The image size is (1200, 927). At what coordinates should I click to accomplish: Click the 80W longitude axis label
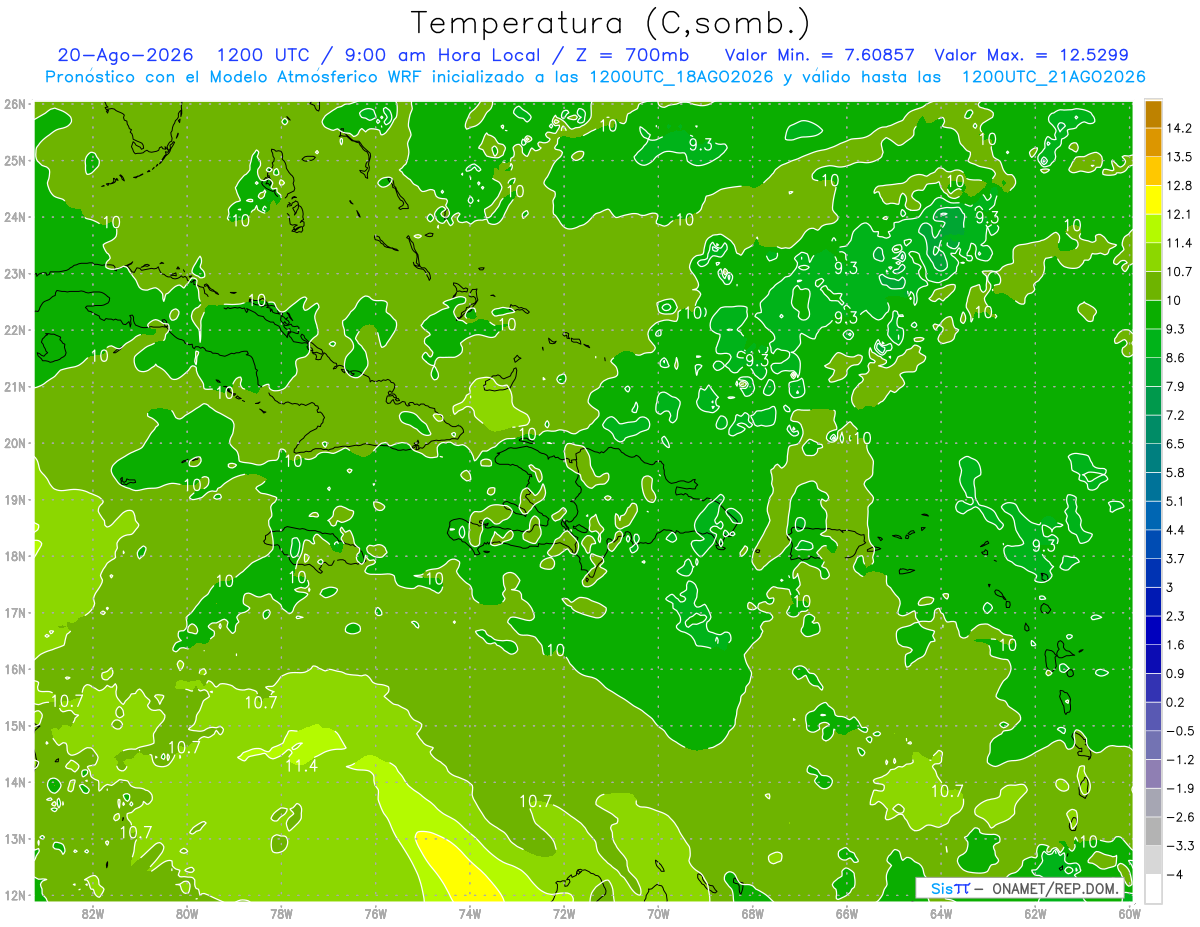click(x=187, y=913)
